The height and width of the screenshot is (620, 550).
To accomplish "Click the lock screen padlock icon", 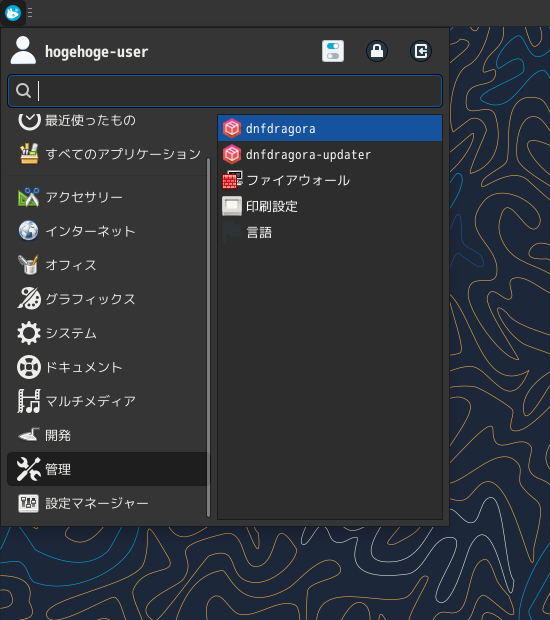I will pyautogui.click(x=376, y=51).
